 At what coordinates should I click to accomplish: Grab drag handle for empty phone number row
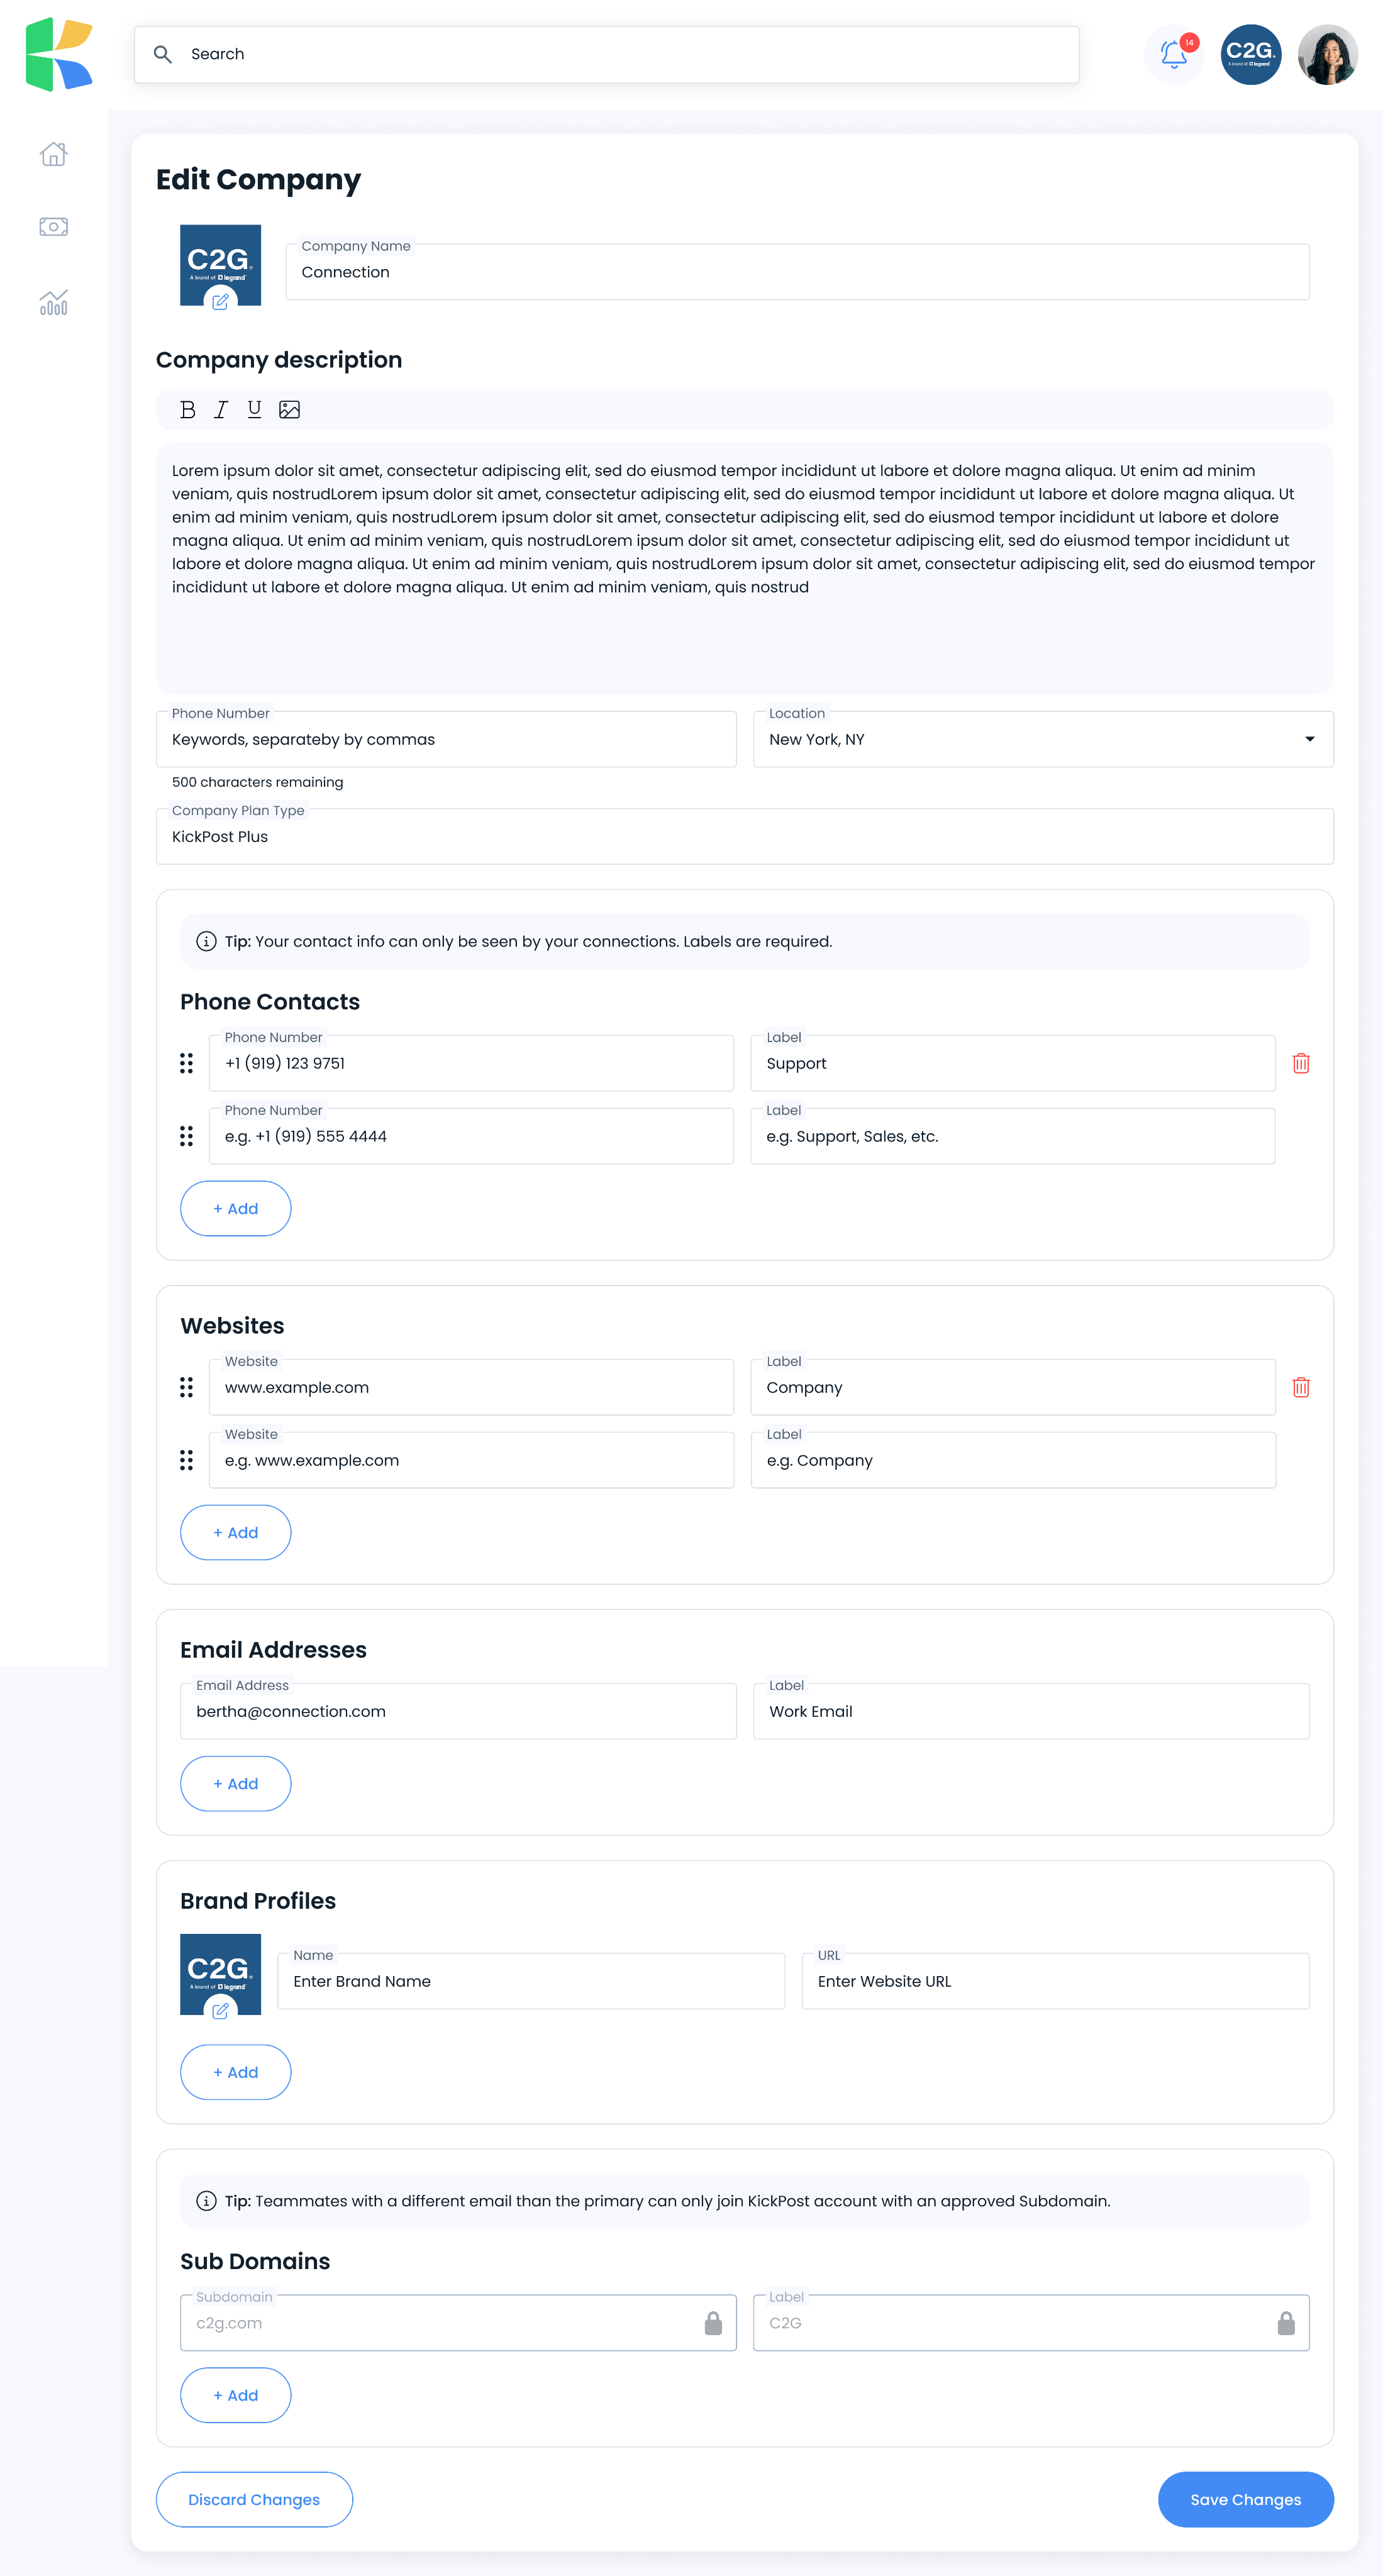186,1136
